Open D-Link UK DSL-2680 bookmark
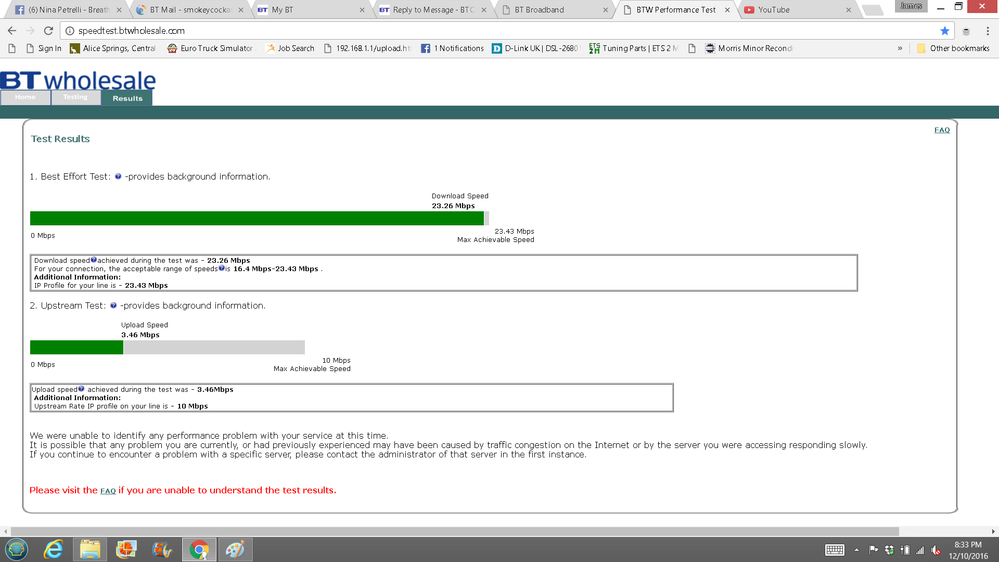Viewport: 999px width, 562px height. pyautogui.click(x=535, y=48)
